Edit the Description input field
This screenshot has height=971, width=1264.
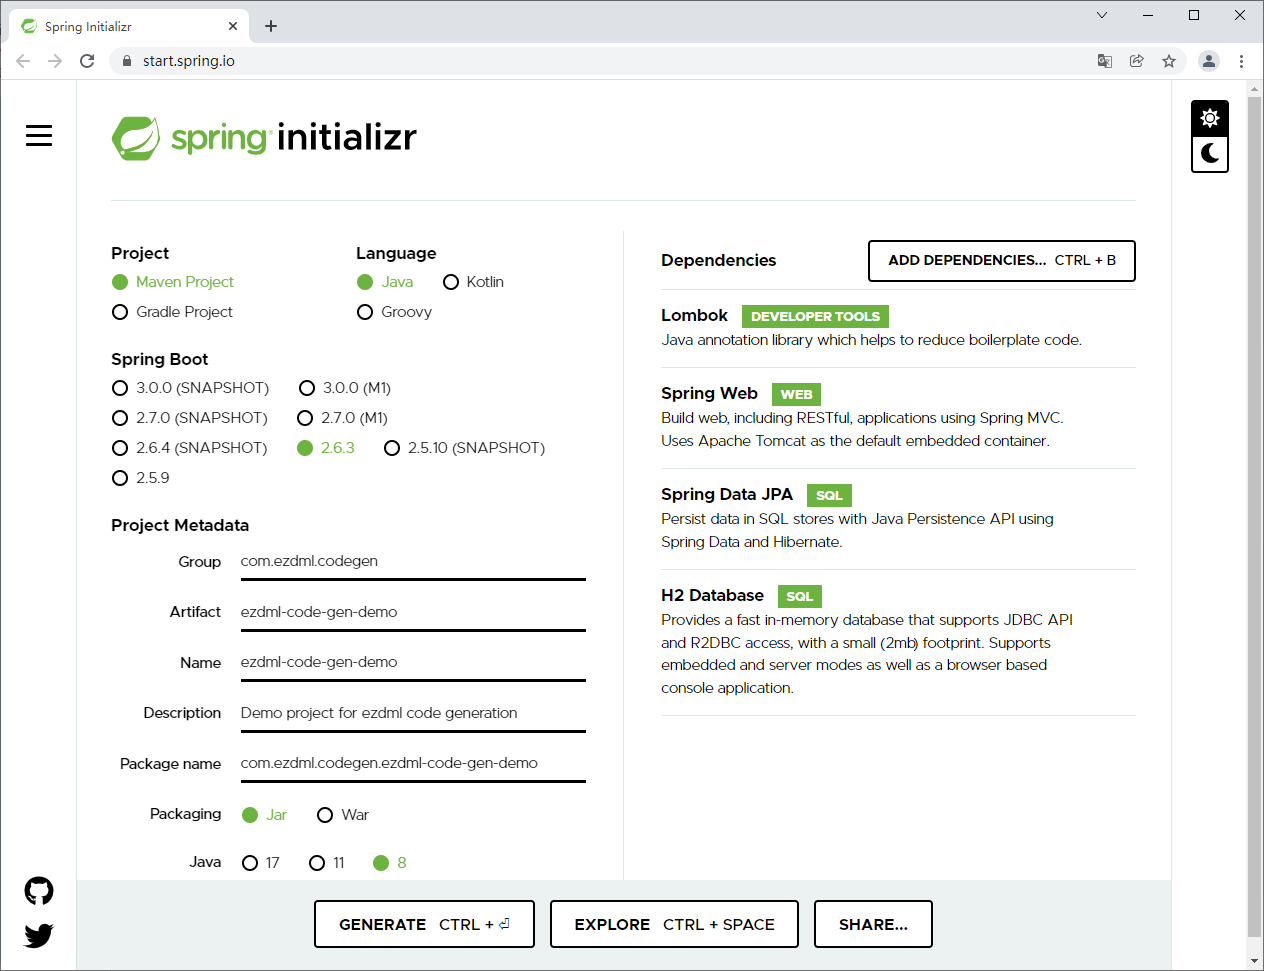[x=413, y=714]
